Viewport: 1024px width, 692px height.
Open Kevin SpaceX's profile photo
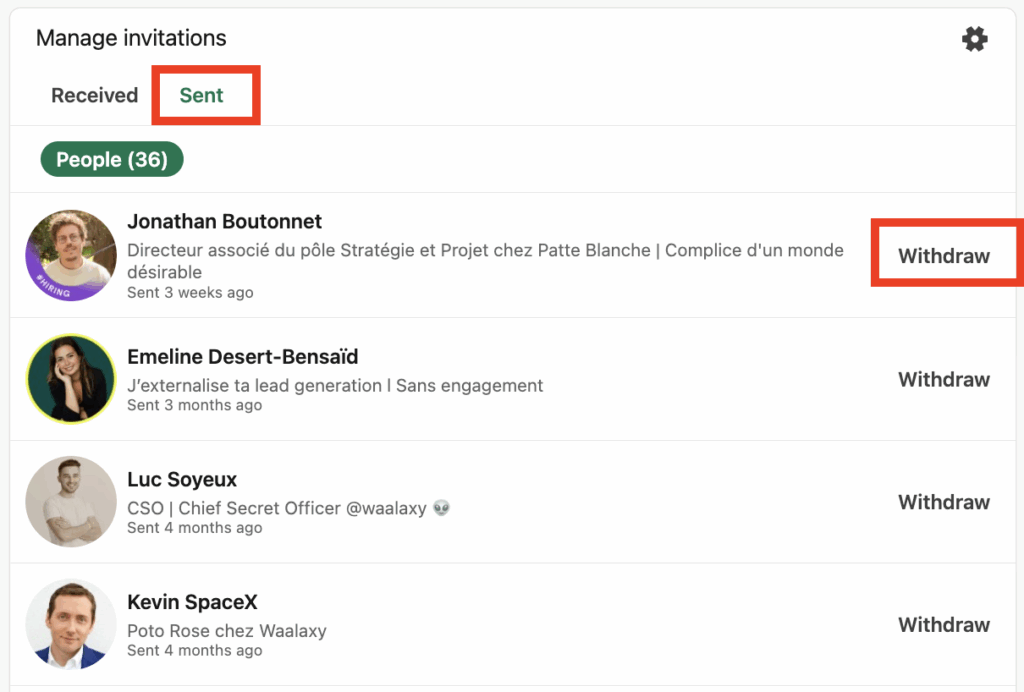click(71, 625)
